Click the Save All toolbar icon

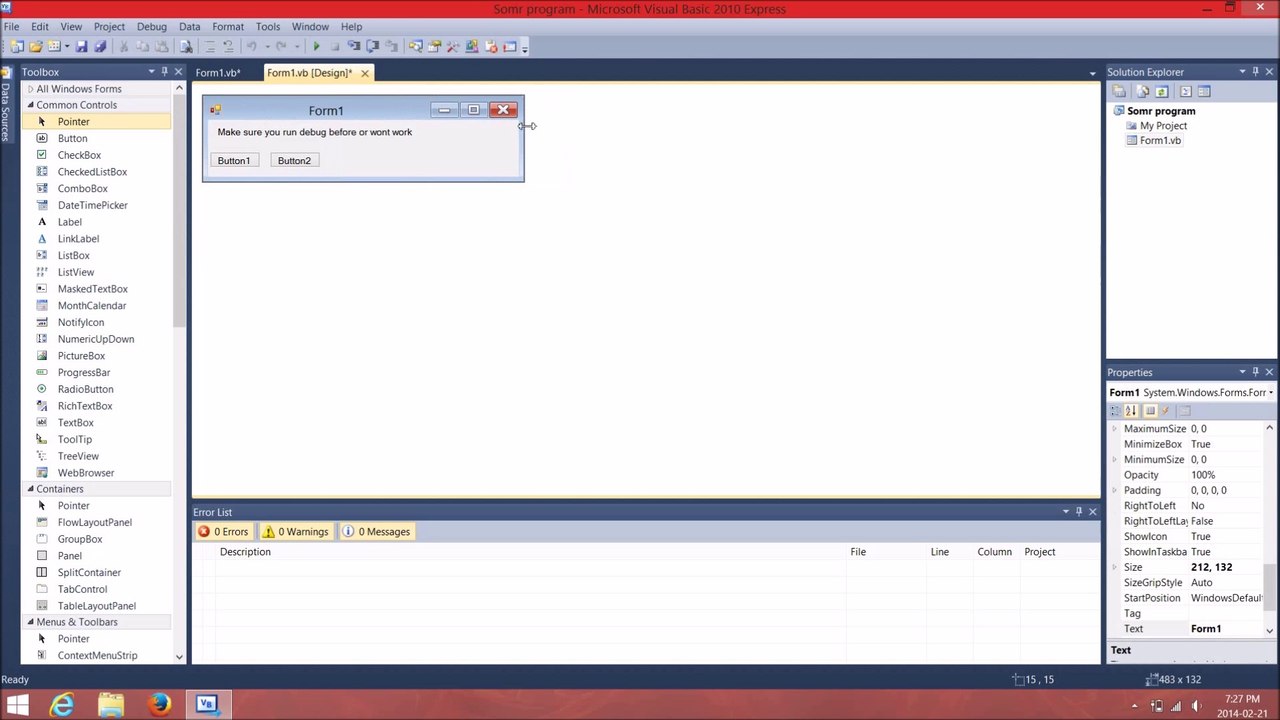click(100, 46)
